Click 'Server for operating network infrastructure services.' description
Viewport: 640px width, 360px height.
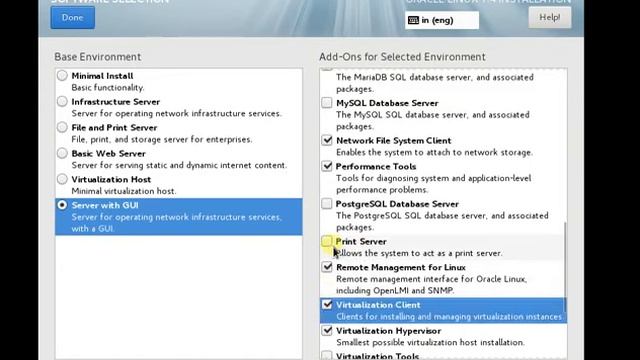tap(177, 113)
